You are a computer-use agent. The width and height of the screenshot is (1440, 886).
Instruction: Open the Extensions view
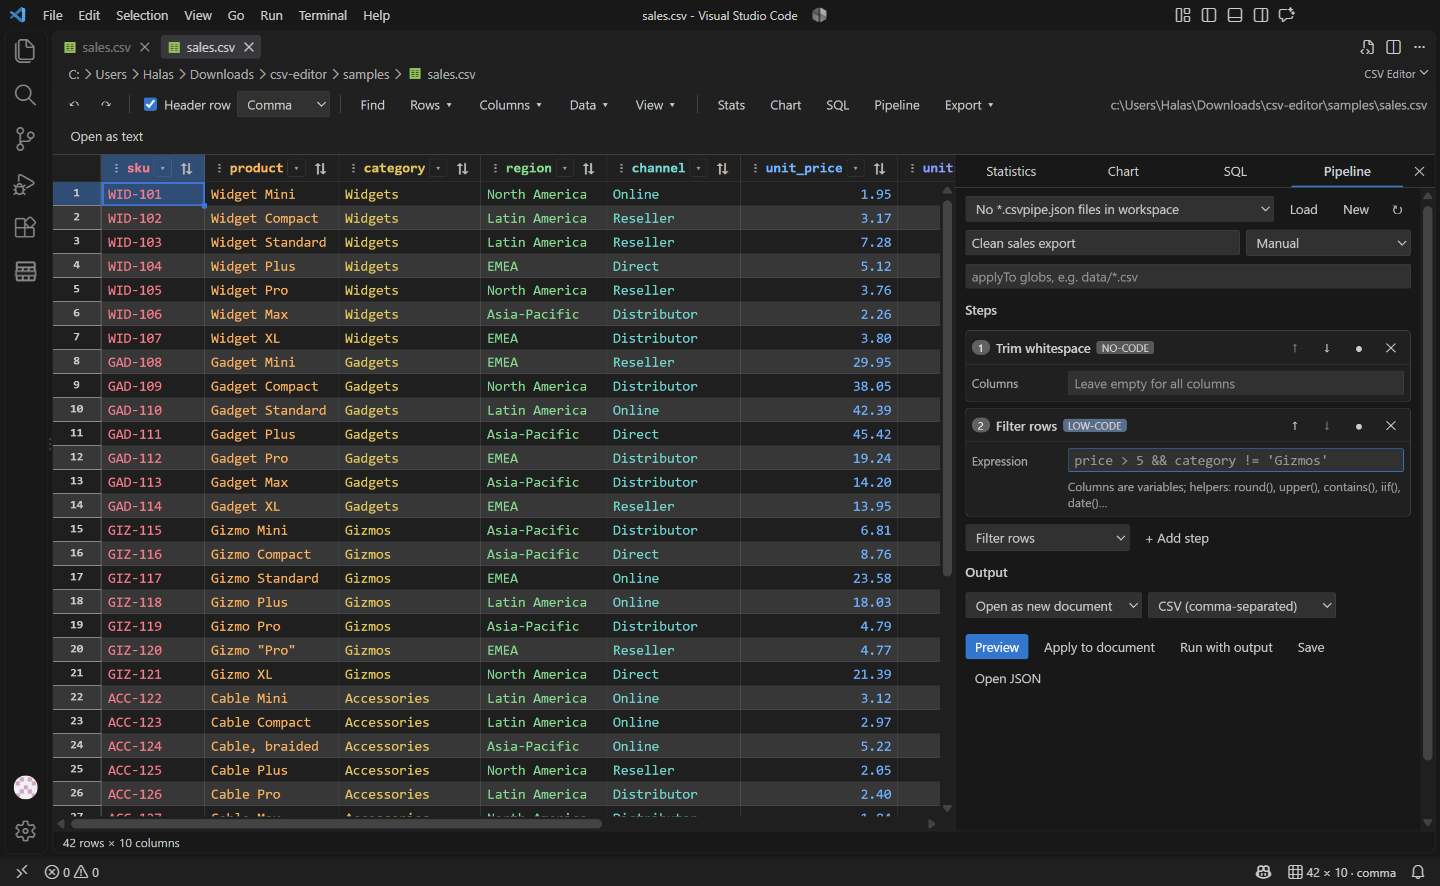(25, 227)
